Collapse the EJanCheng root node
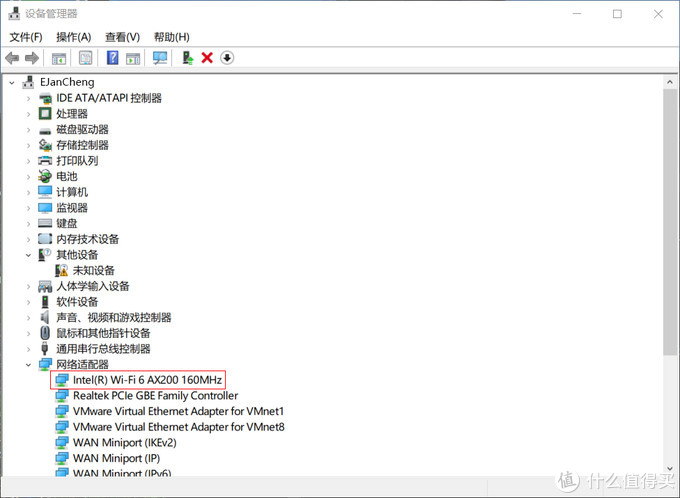 pos(12,82)
